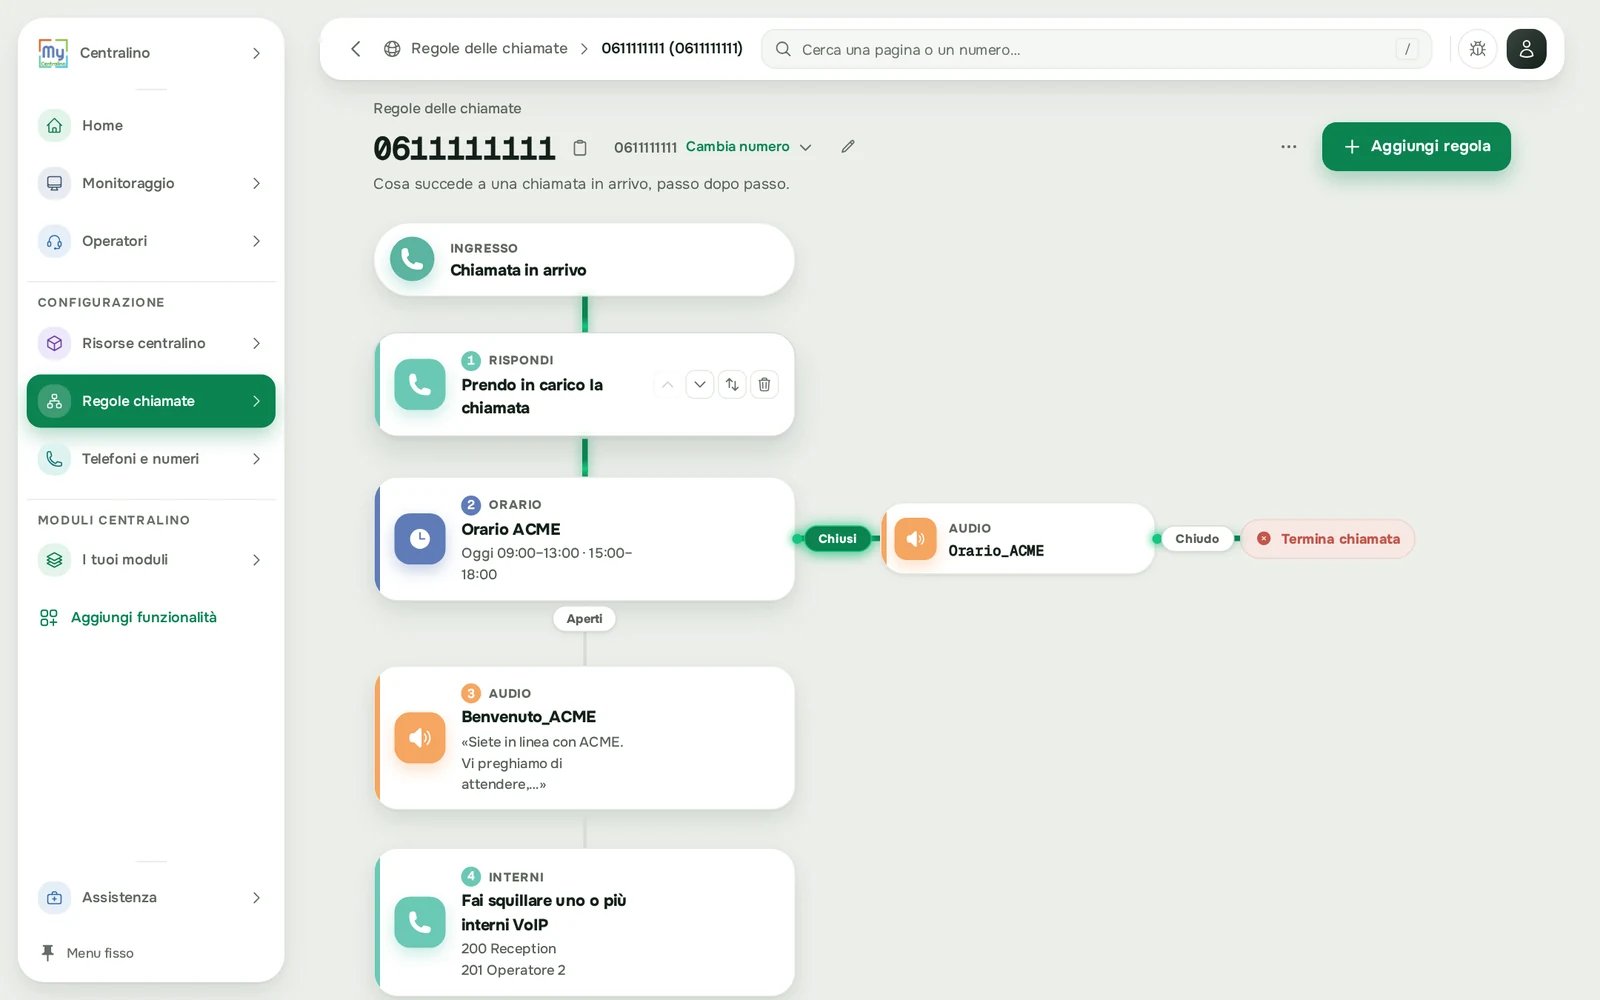
Task: Expand Telefoni e numeri menu
Action: (x=256, y=459)
